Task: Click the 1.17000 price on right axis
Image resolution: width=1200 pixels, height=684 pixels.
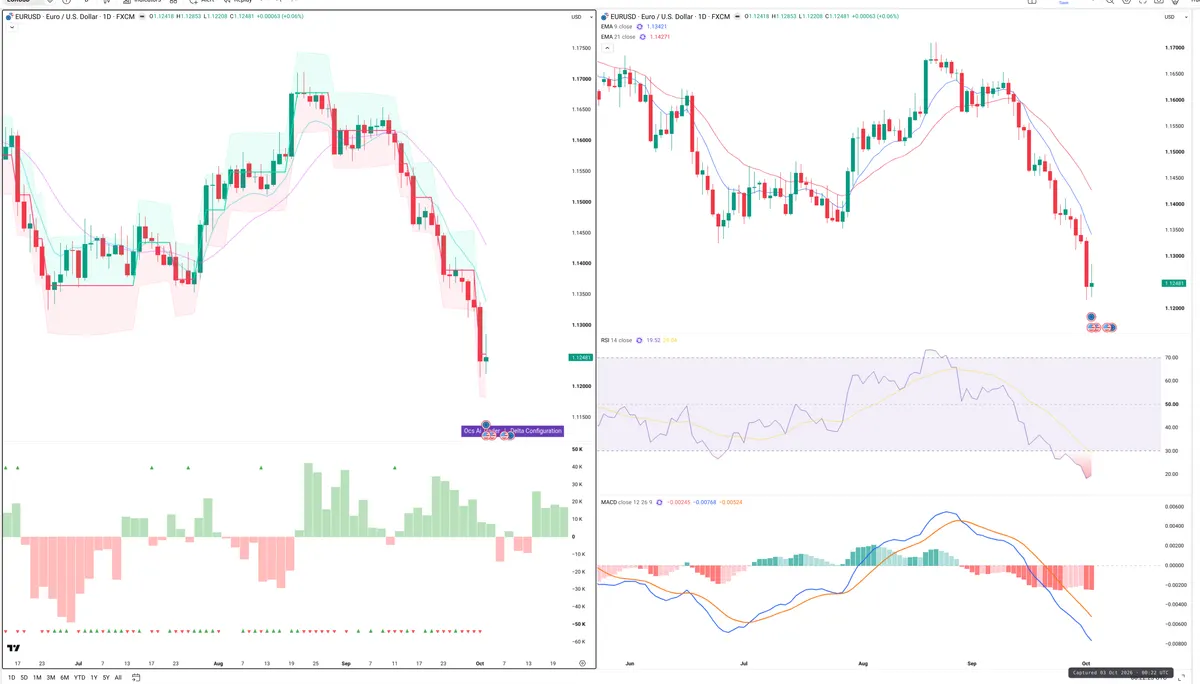Action: click(x=1177, y=48)
